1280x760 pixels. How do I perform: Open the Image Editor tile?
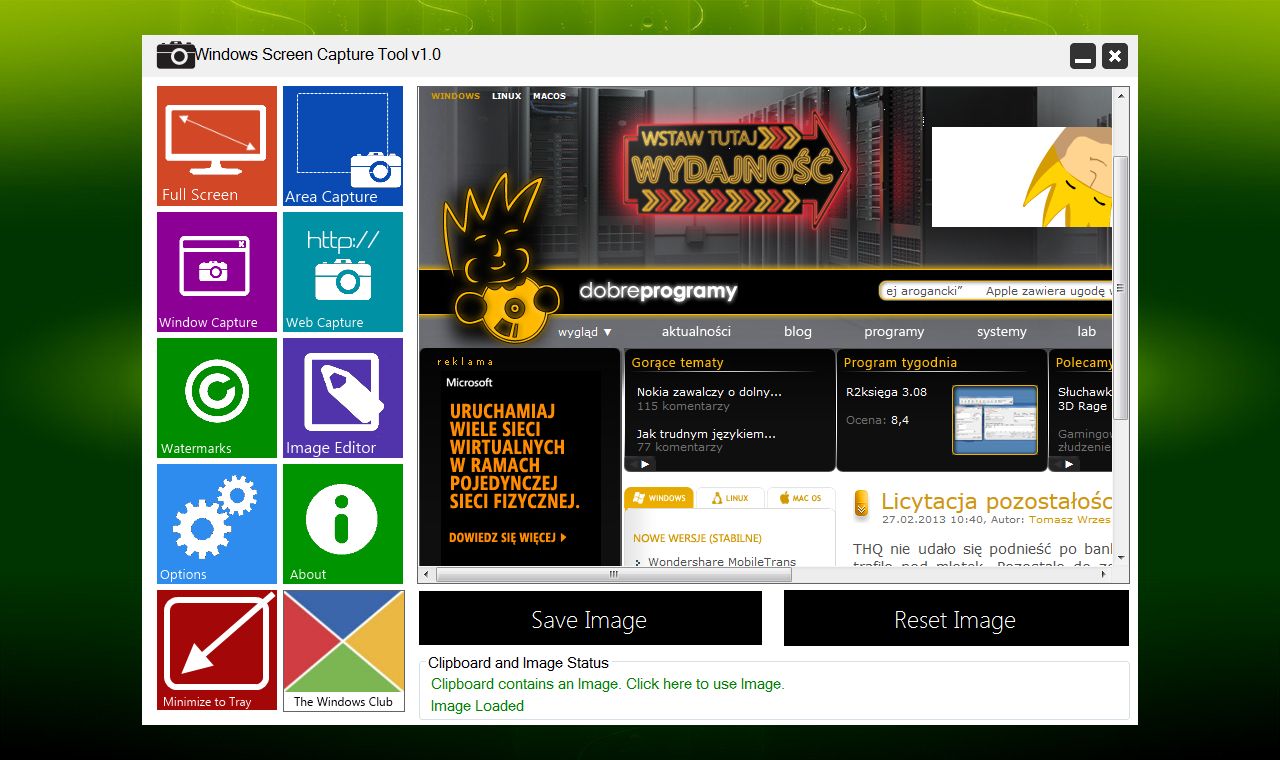point(343,398)
